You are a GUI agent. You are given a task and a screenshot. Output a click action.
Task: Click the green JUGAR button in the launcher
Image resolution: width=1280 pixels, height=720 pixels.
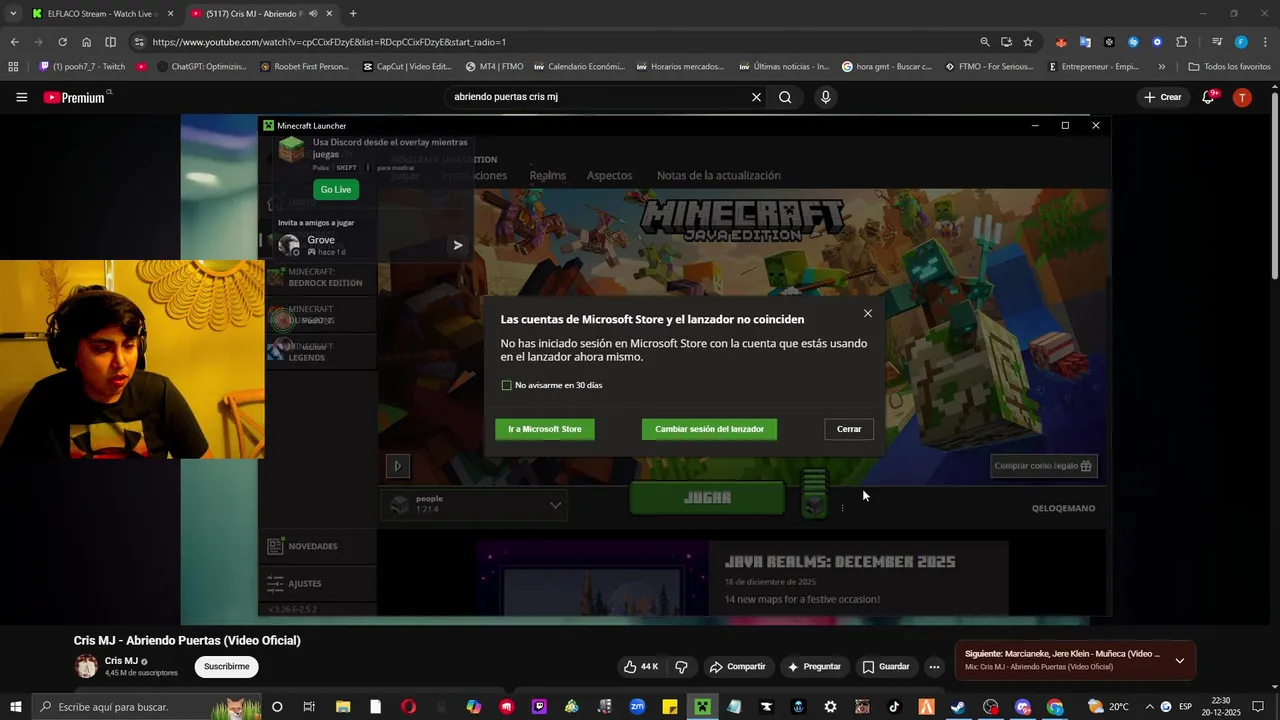pos(707,498)
